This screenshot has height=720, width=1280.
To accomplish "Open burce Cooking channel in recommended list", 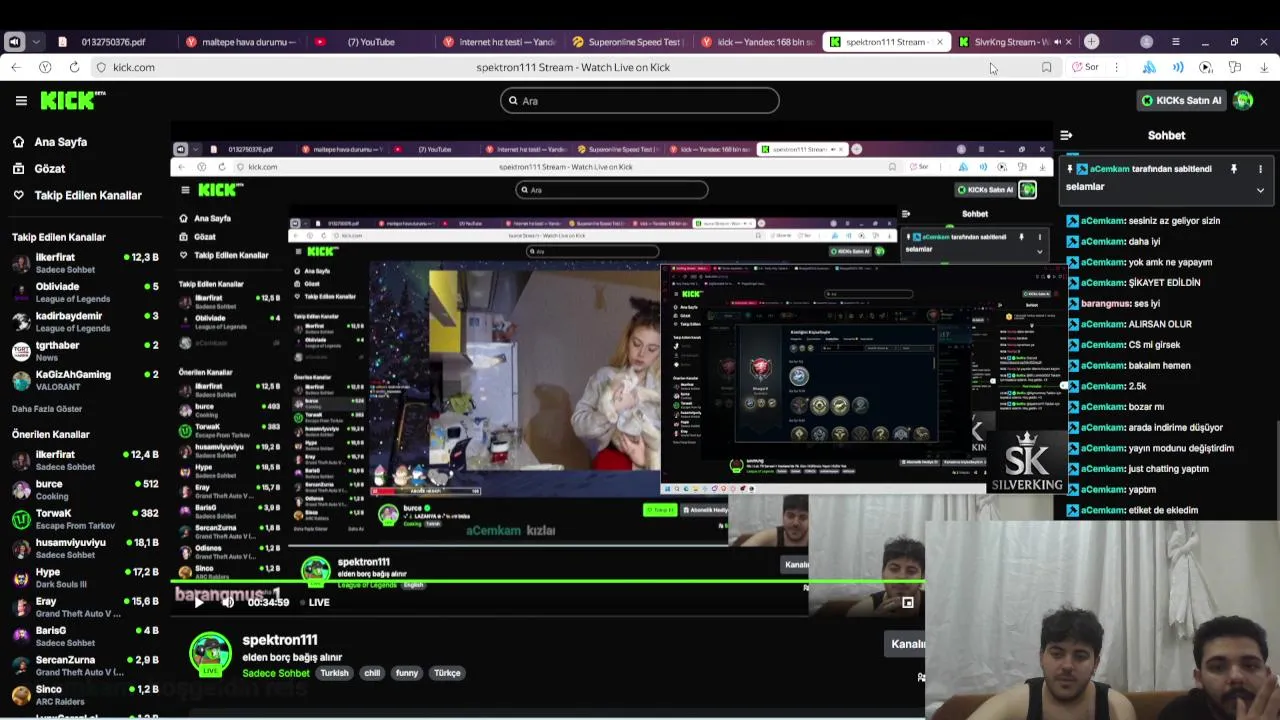I will pyautogui.click(x=85, y=490).
